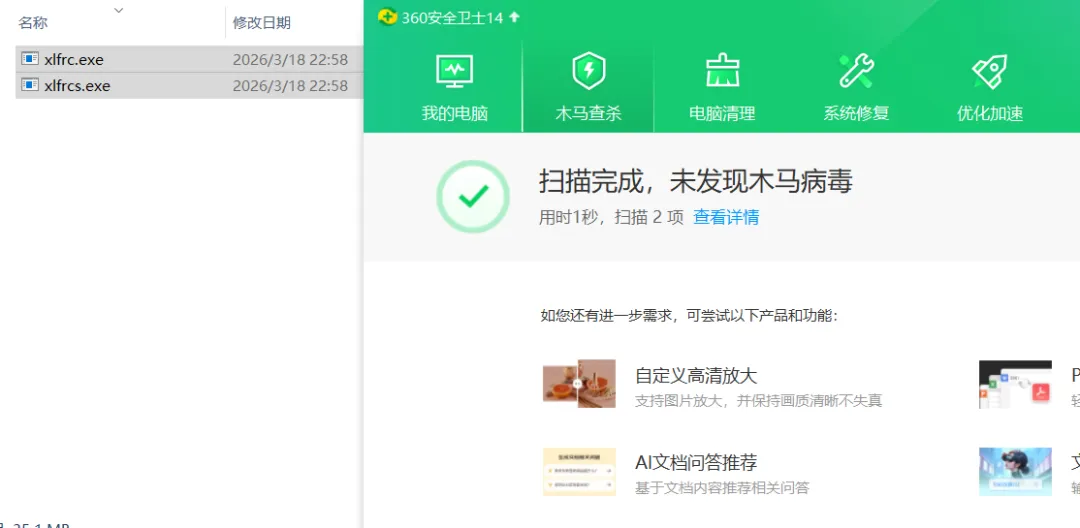Open the 查看详情 link
Viewport: 1080px width, 528px height.
tap(726, 218)
